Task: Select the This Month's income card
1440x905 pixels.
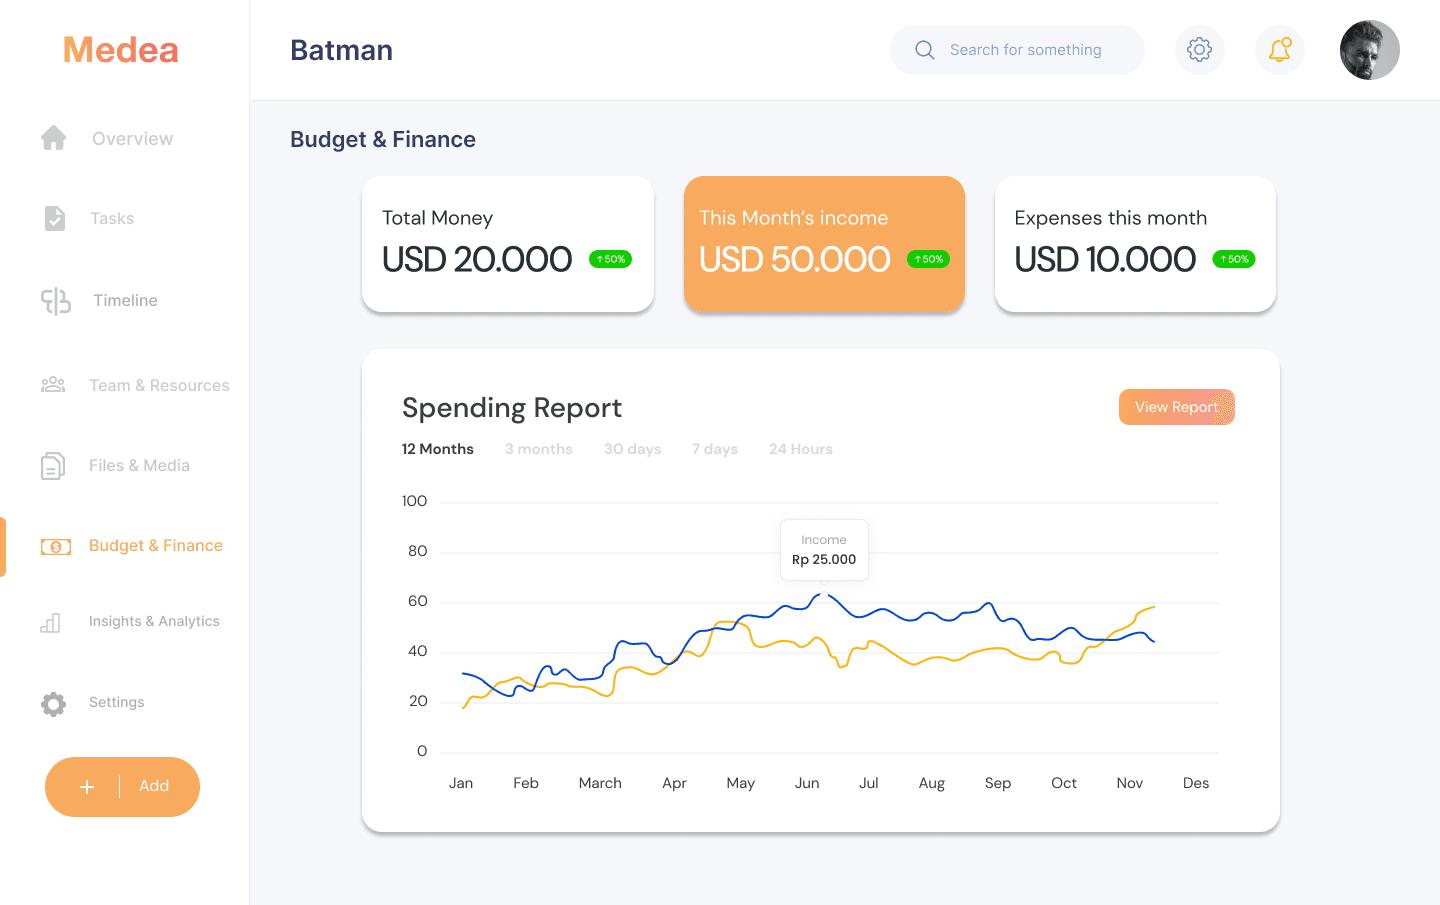Action: pos(823,243)
